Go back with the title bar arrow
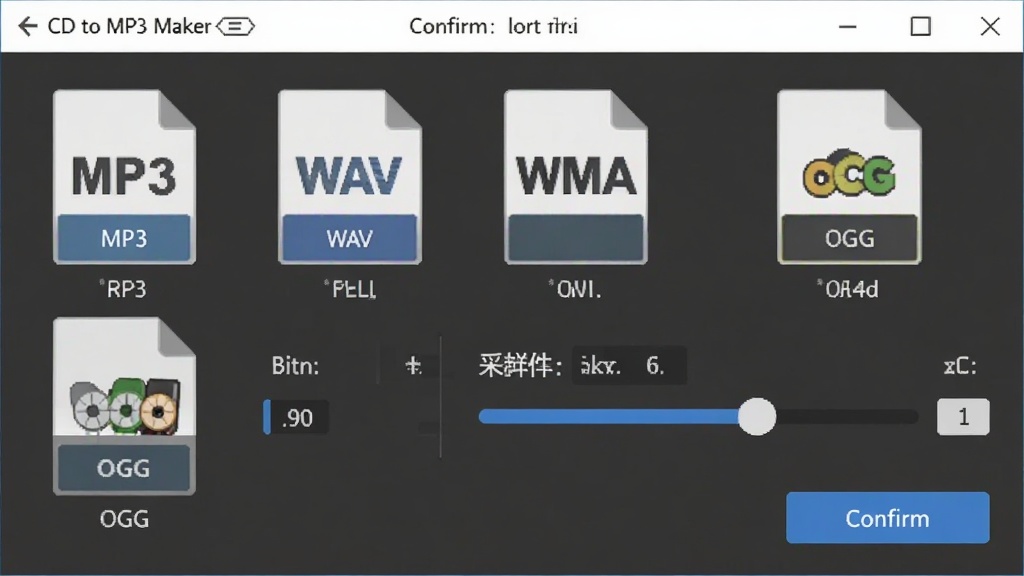 [27, 26]
